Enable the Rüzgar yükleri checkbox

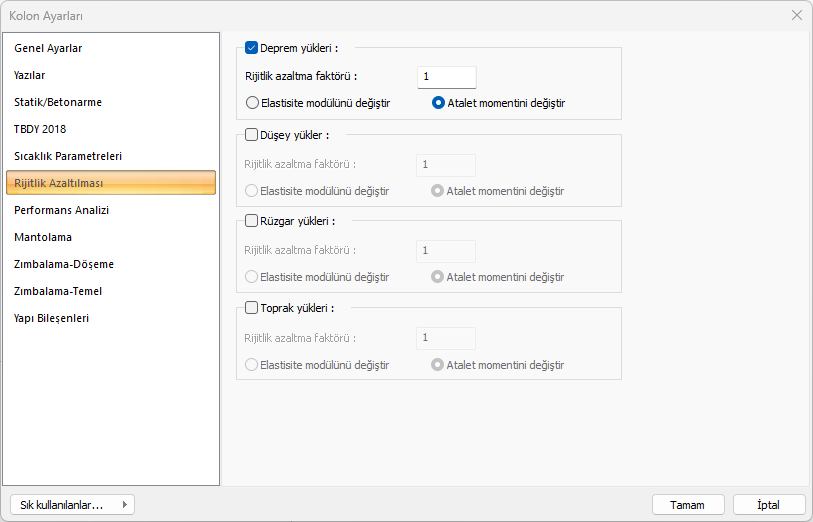[252, 221]
